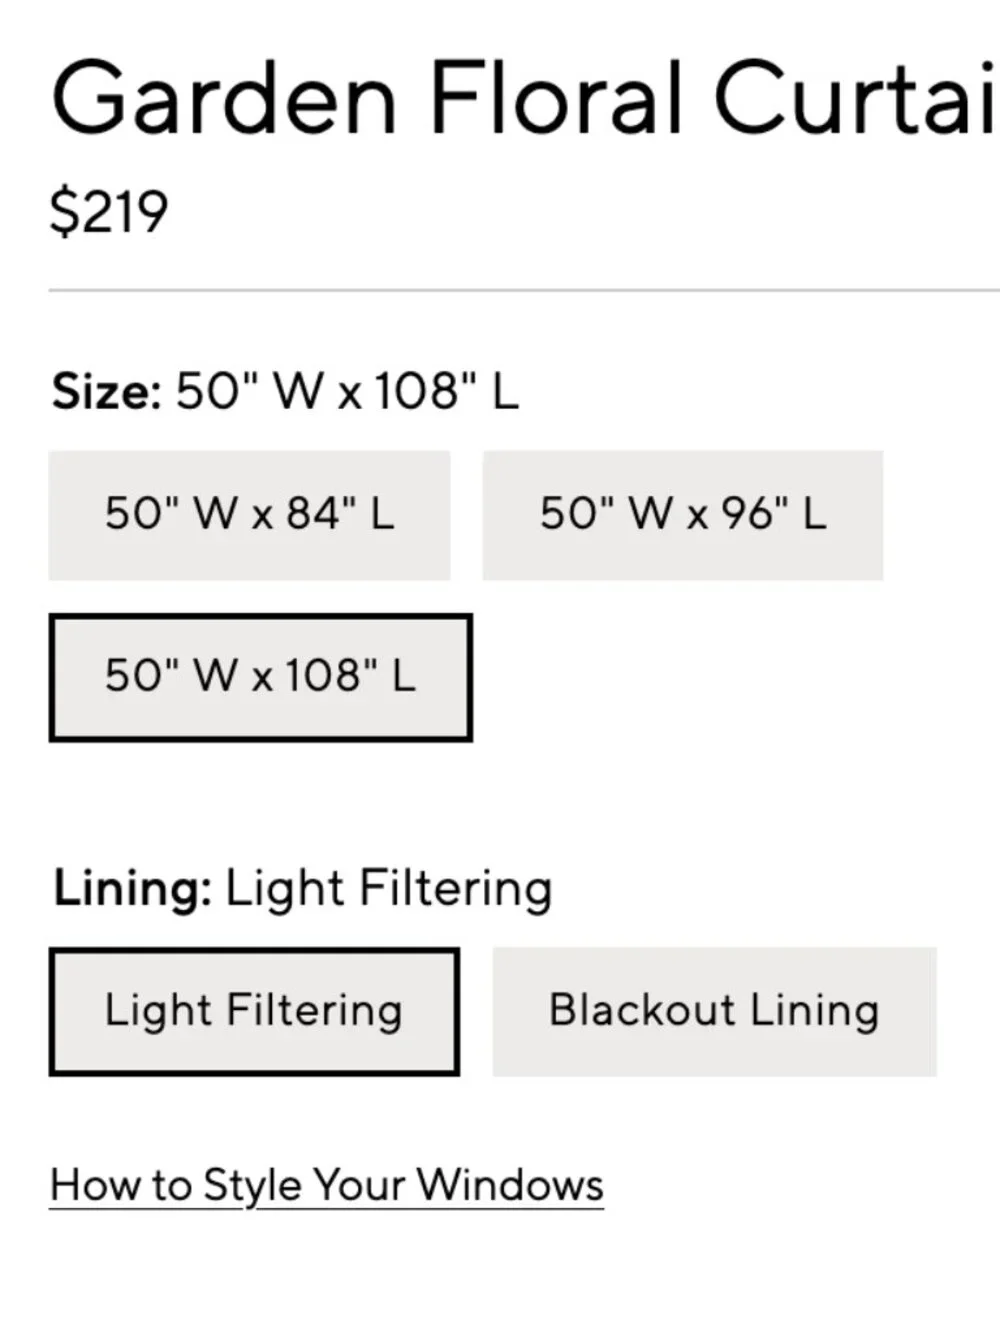Tap the Blackout Lining button
The height and width of the screenshot is (1333, 1000).
pos(714,1011)
